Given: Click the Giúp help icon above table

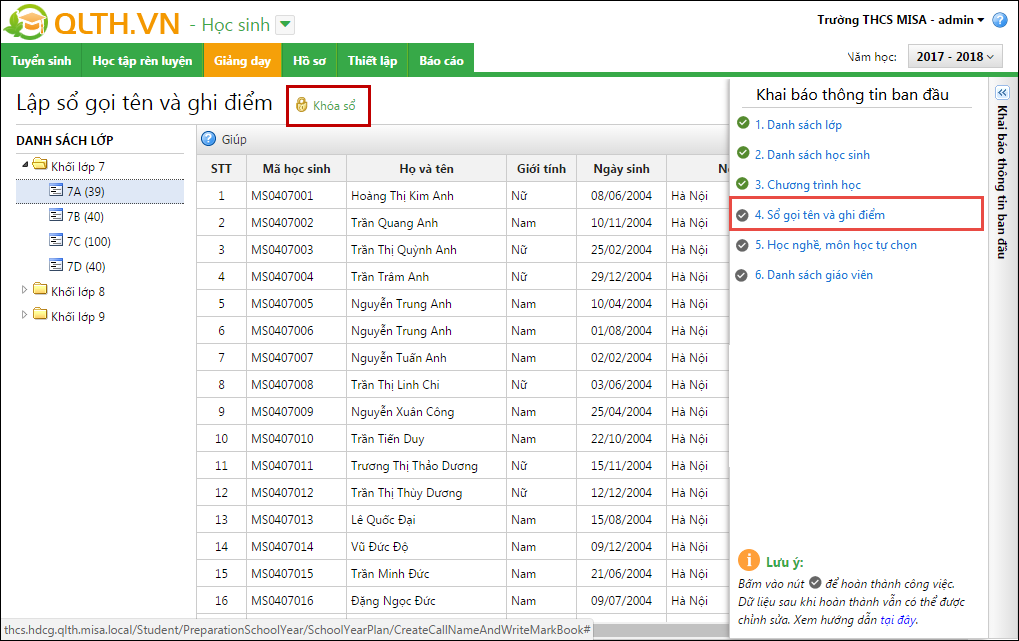Looking at the screenshot, I should click(209, 140).
